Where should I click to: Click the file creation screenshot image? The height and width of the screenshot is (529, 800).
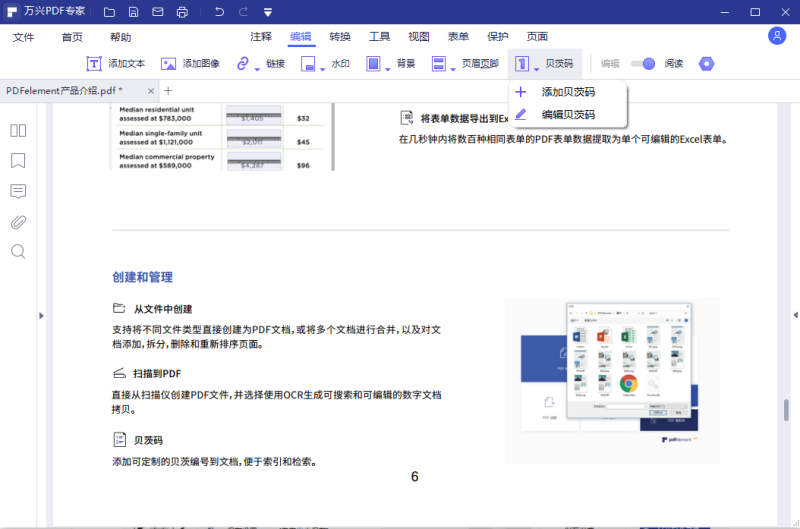612,381
